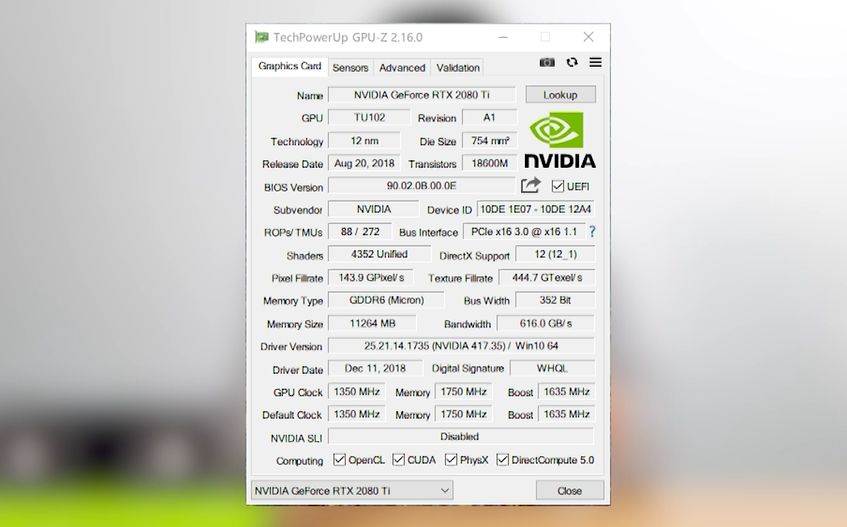The image size is (847, 527).
Task: Click the refresh arrows icon
Action: [572, 63]
